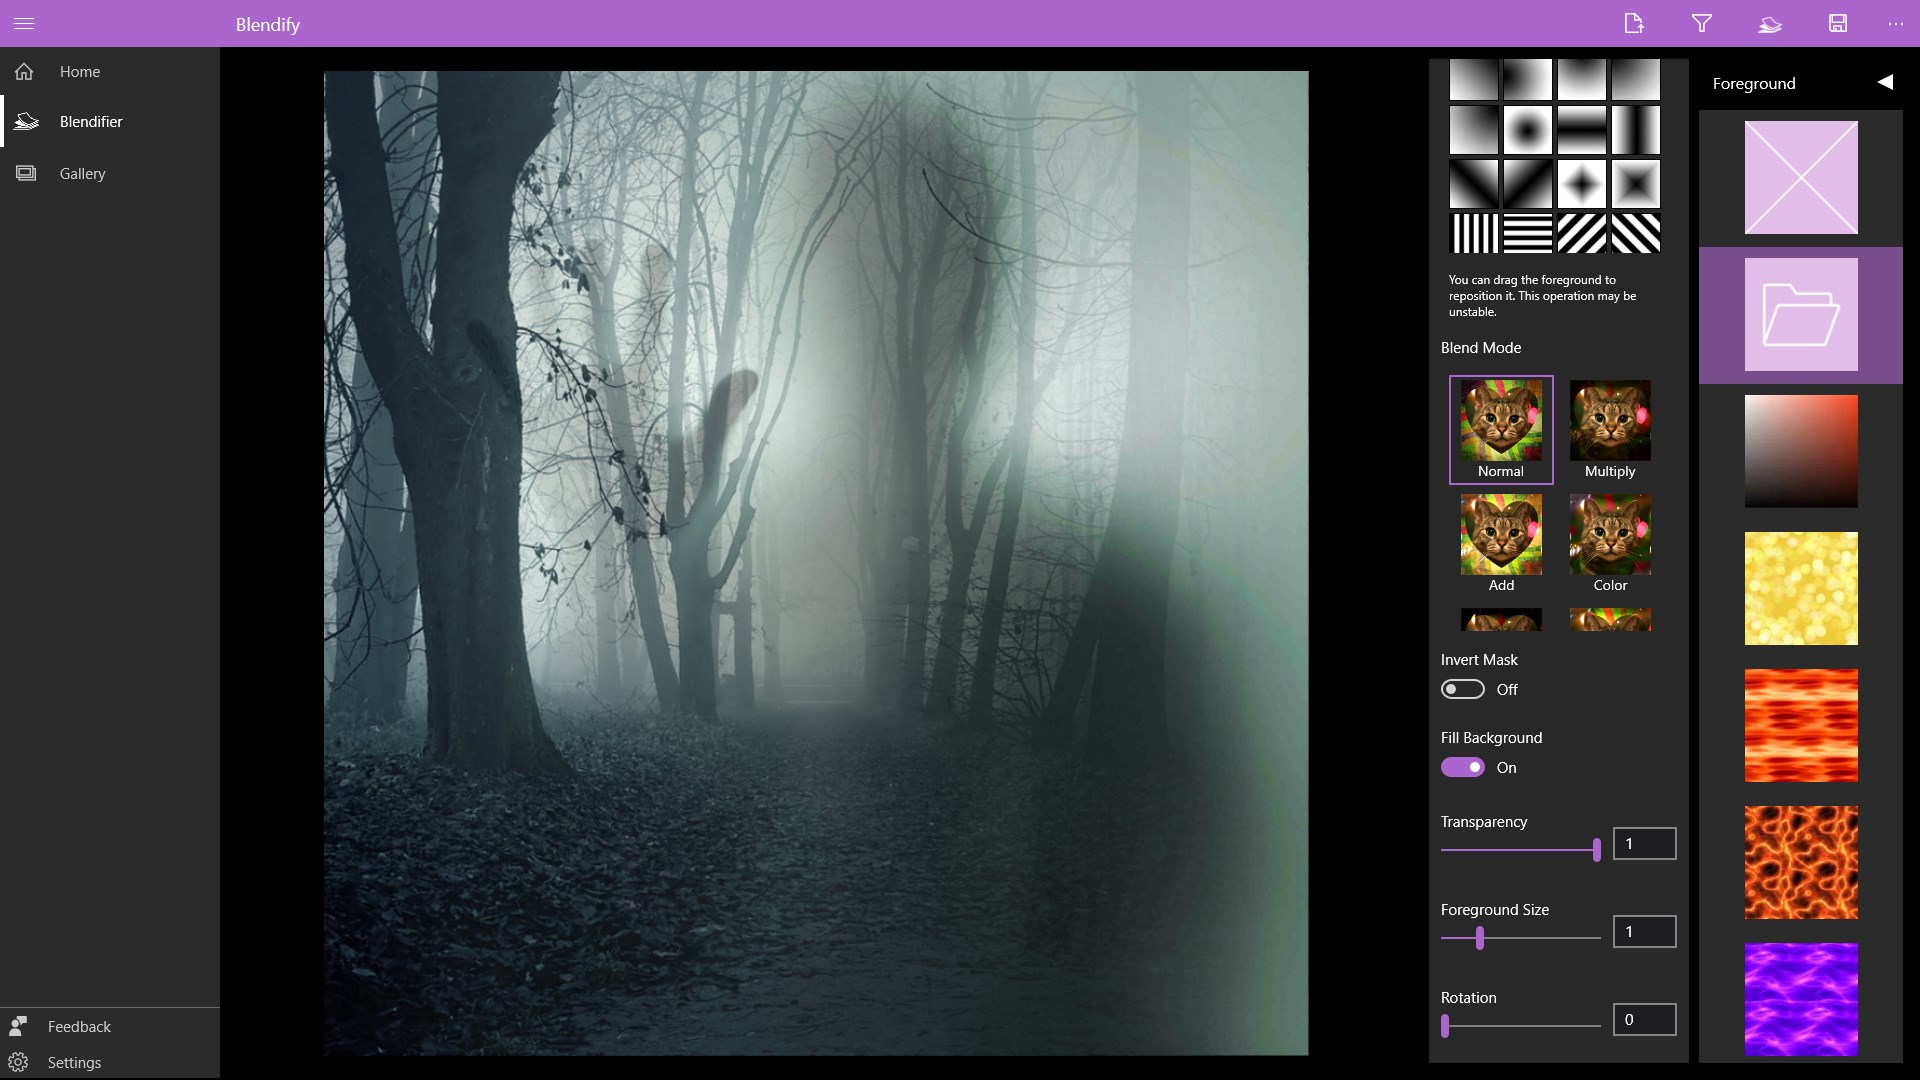This screenshot has height=1080, width=1920.
Task: Save the image with the floppy disk icon
Action: click(1837, 23)
